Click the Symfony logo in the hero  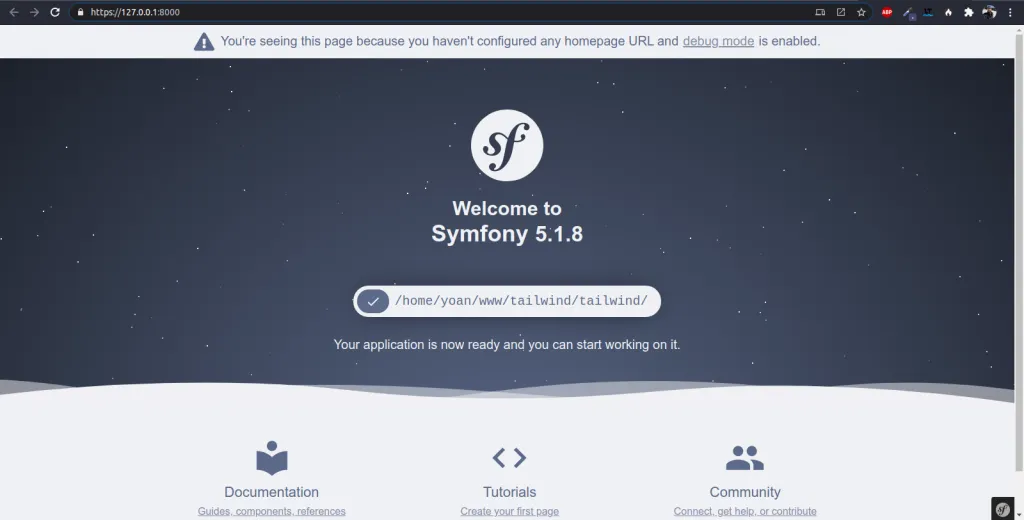pos(507,145)
